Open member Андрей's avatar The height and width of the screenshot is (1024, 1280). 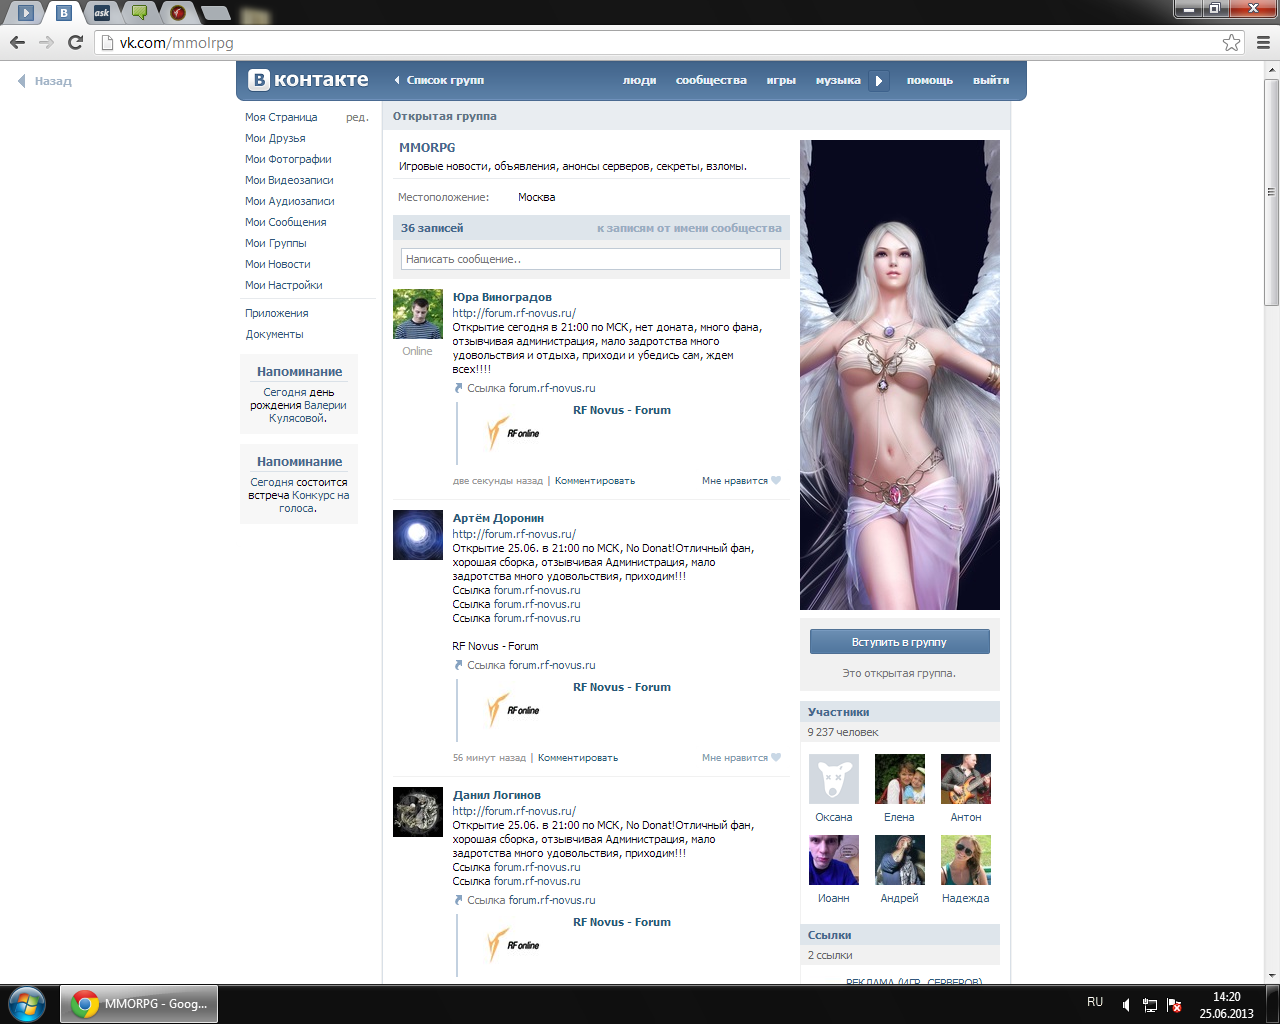900,860
